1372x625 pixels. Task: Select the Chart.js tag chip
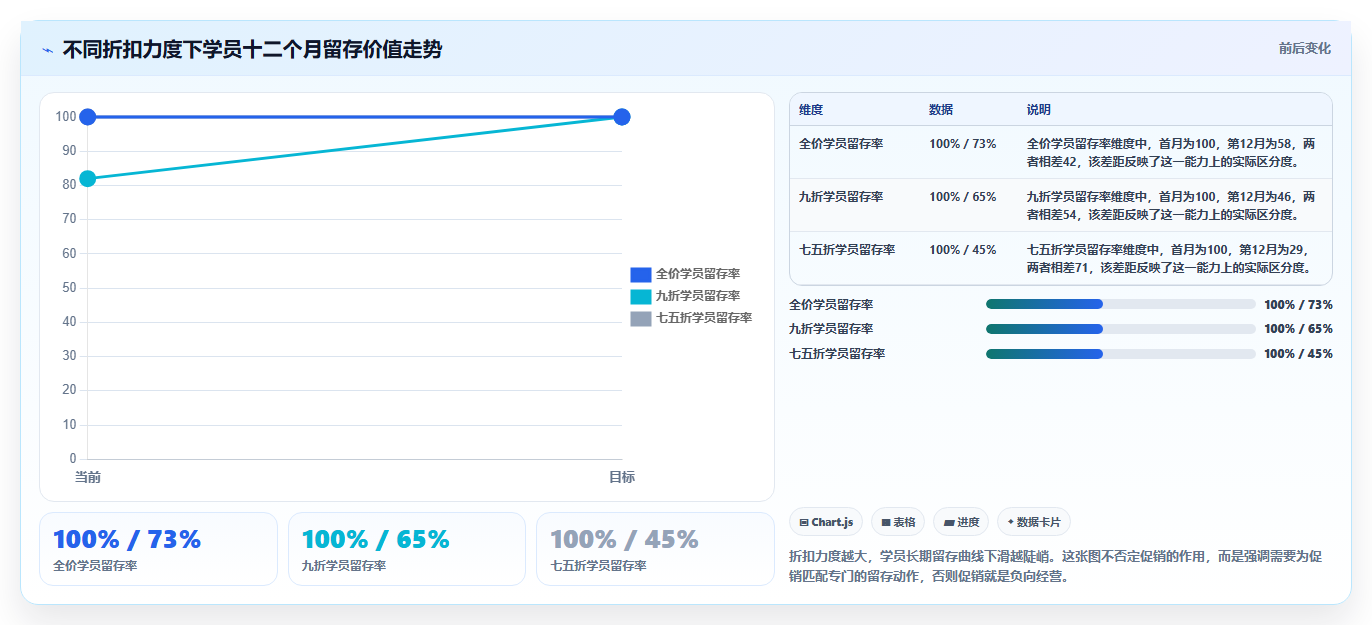pyautogui.click(x=826, y=522)
